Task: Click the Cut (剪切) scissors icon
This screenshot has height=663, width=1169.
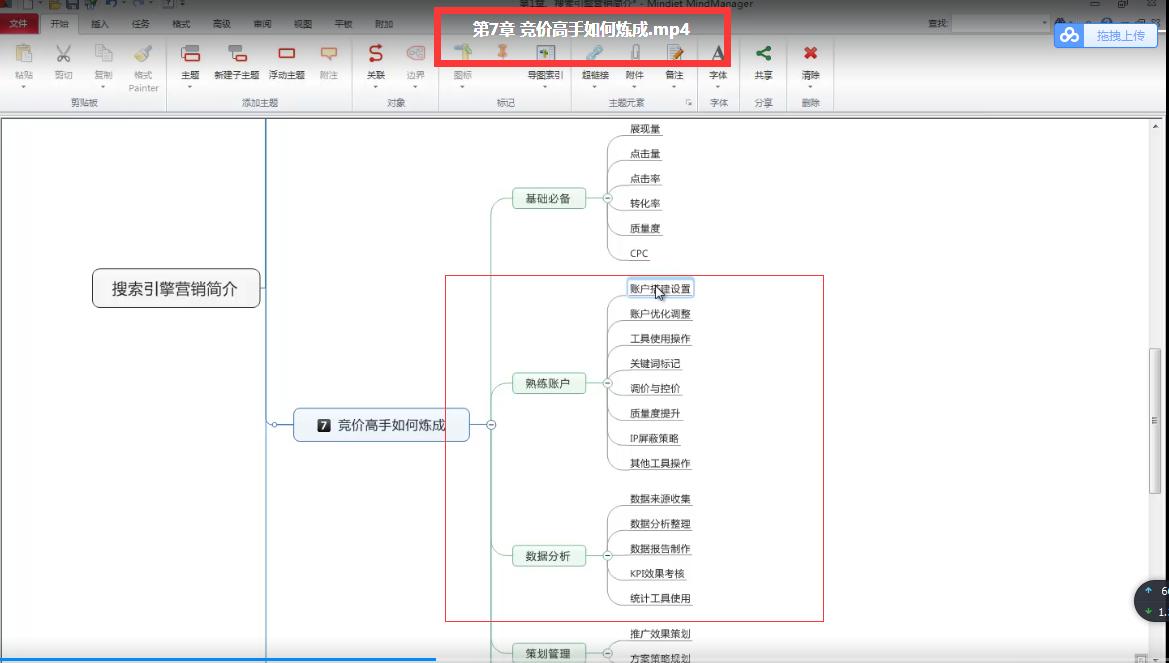Action: point(63,54)
